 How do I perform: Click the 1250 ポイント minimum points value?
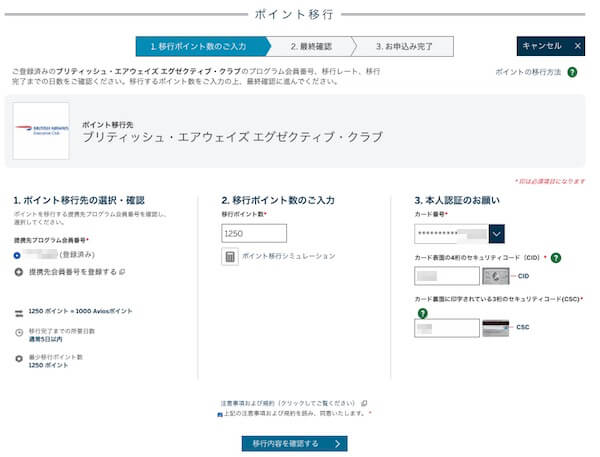click(48, 366)
